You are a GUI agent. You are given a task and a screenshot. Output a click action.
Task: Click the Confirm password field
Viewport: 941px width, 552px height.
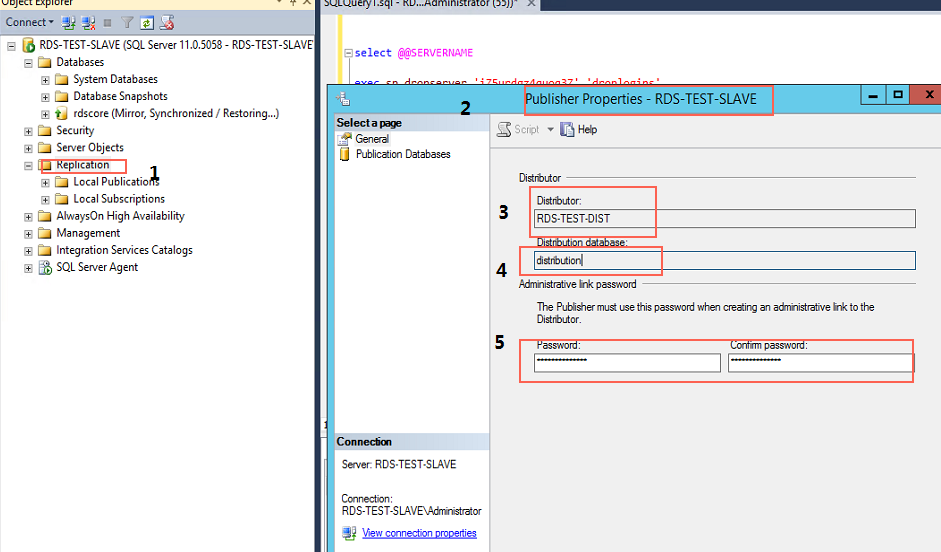pos(820,362)
